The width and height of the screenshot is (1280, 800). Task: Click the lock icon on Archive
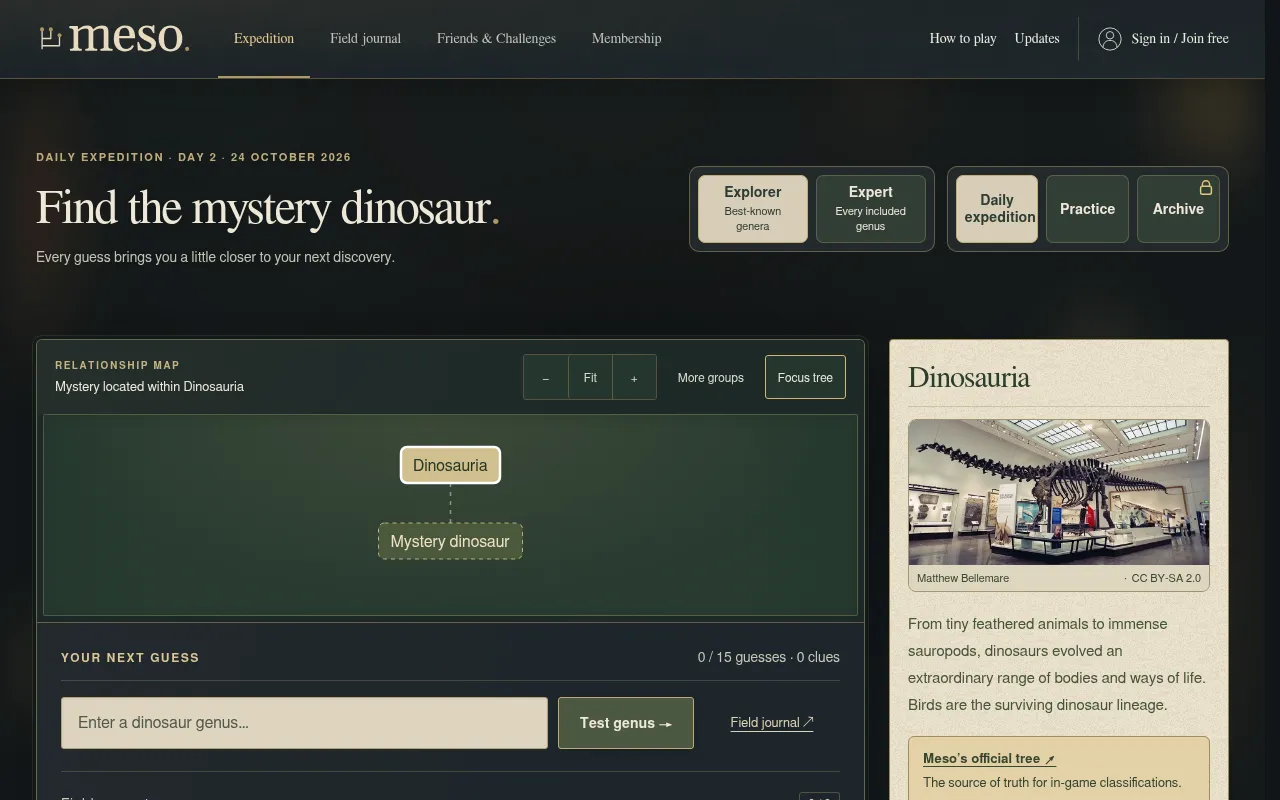coord(1206,188)
